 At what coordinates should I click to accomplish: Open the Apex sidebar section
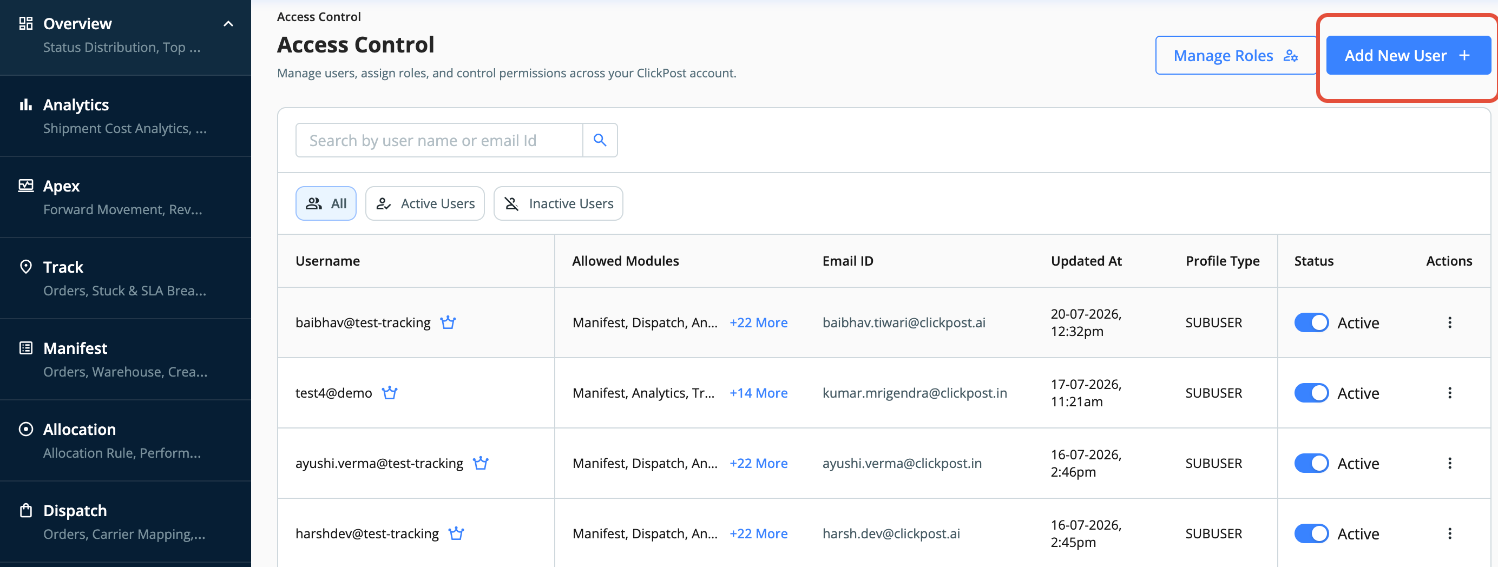point(125,197)
